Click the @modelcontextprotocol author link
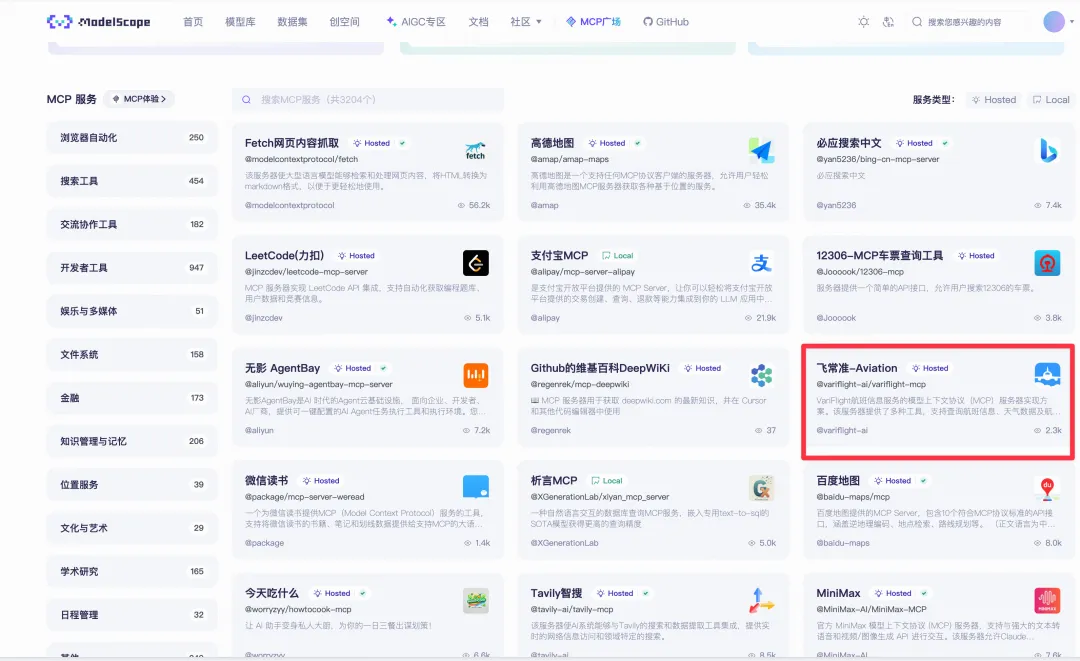1080x661 pixels. pyautogui.click(x=289, y=205)
